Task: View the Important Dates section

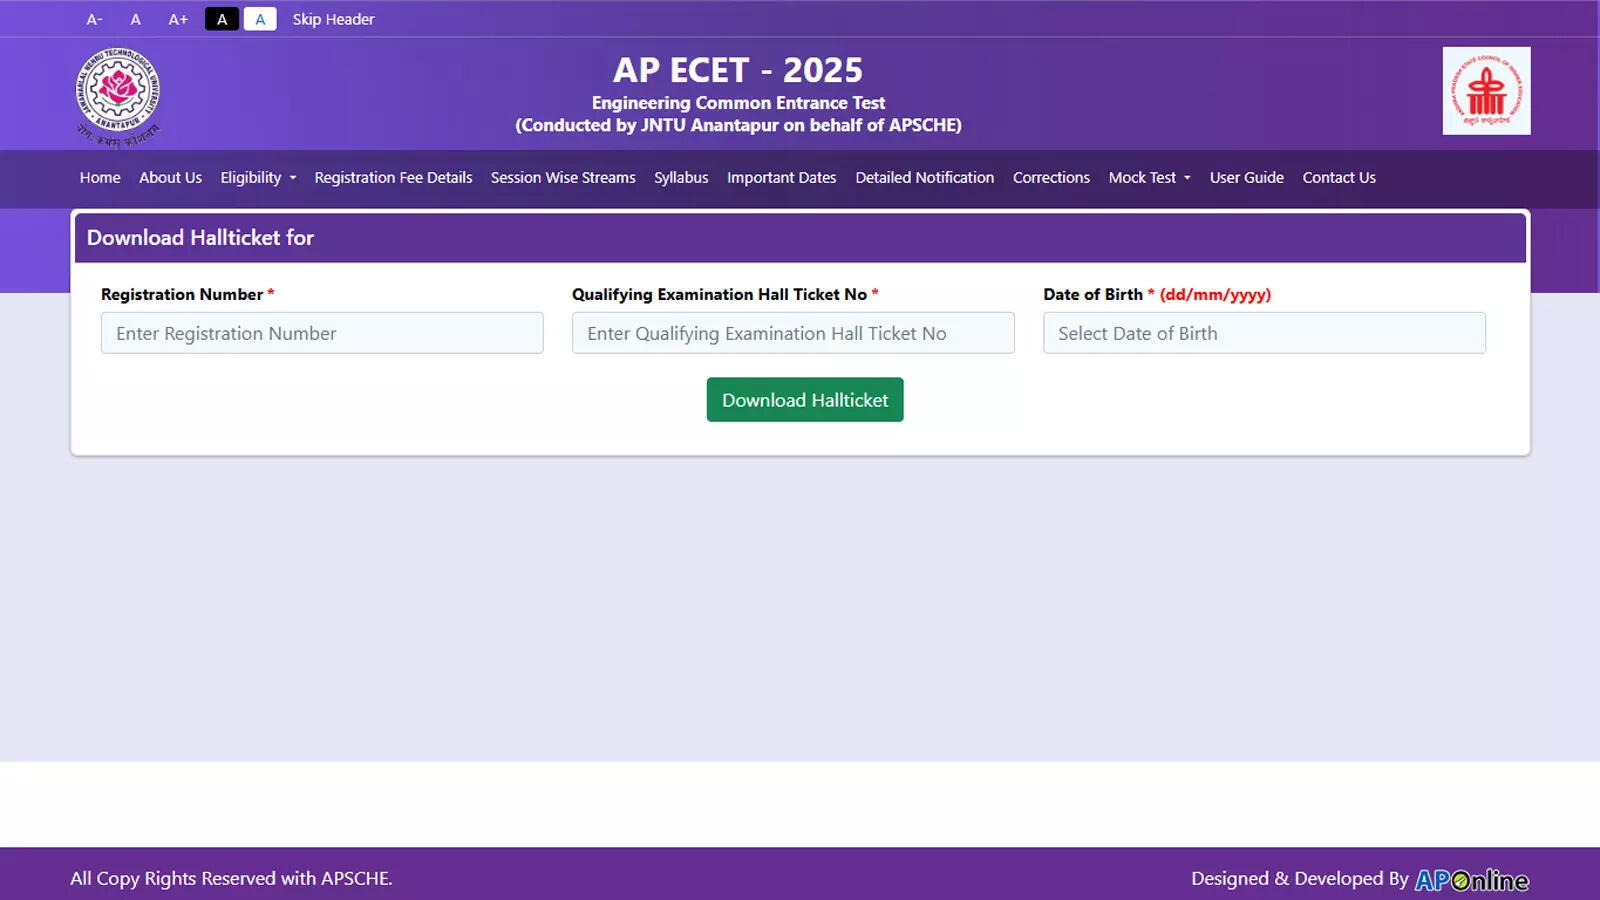Action: (781, 177)
